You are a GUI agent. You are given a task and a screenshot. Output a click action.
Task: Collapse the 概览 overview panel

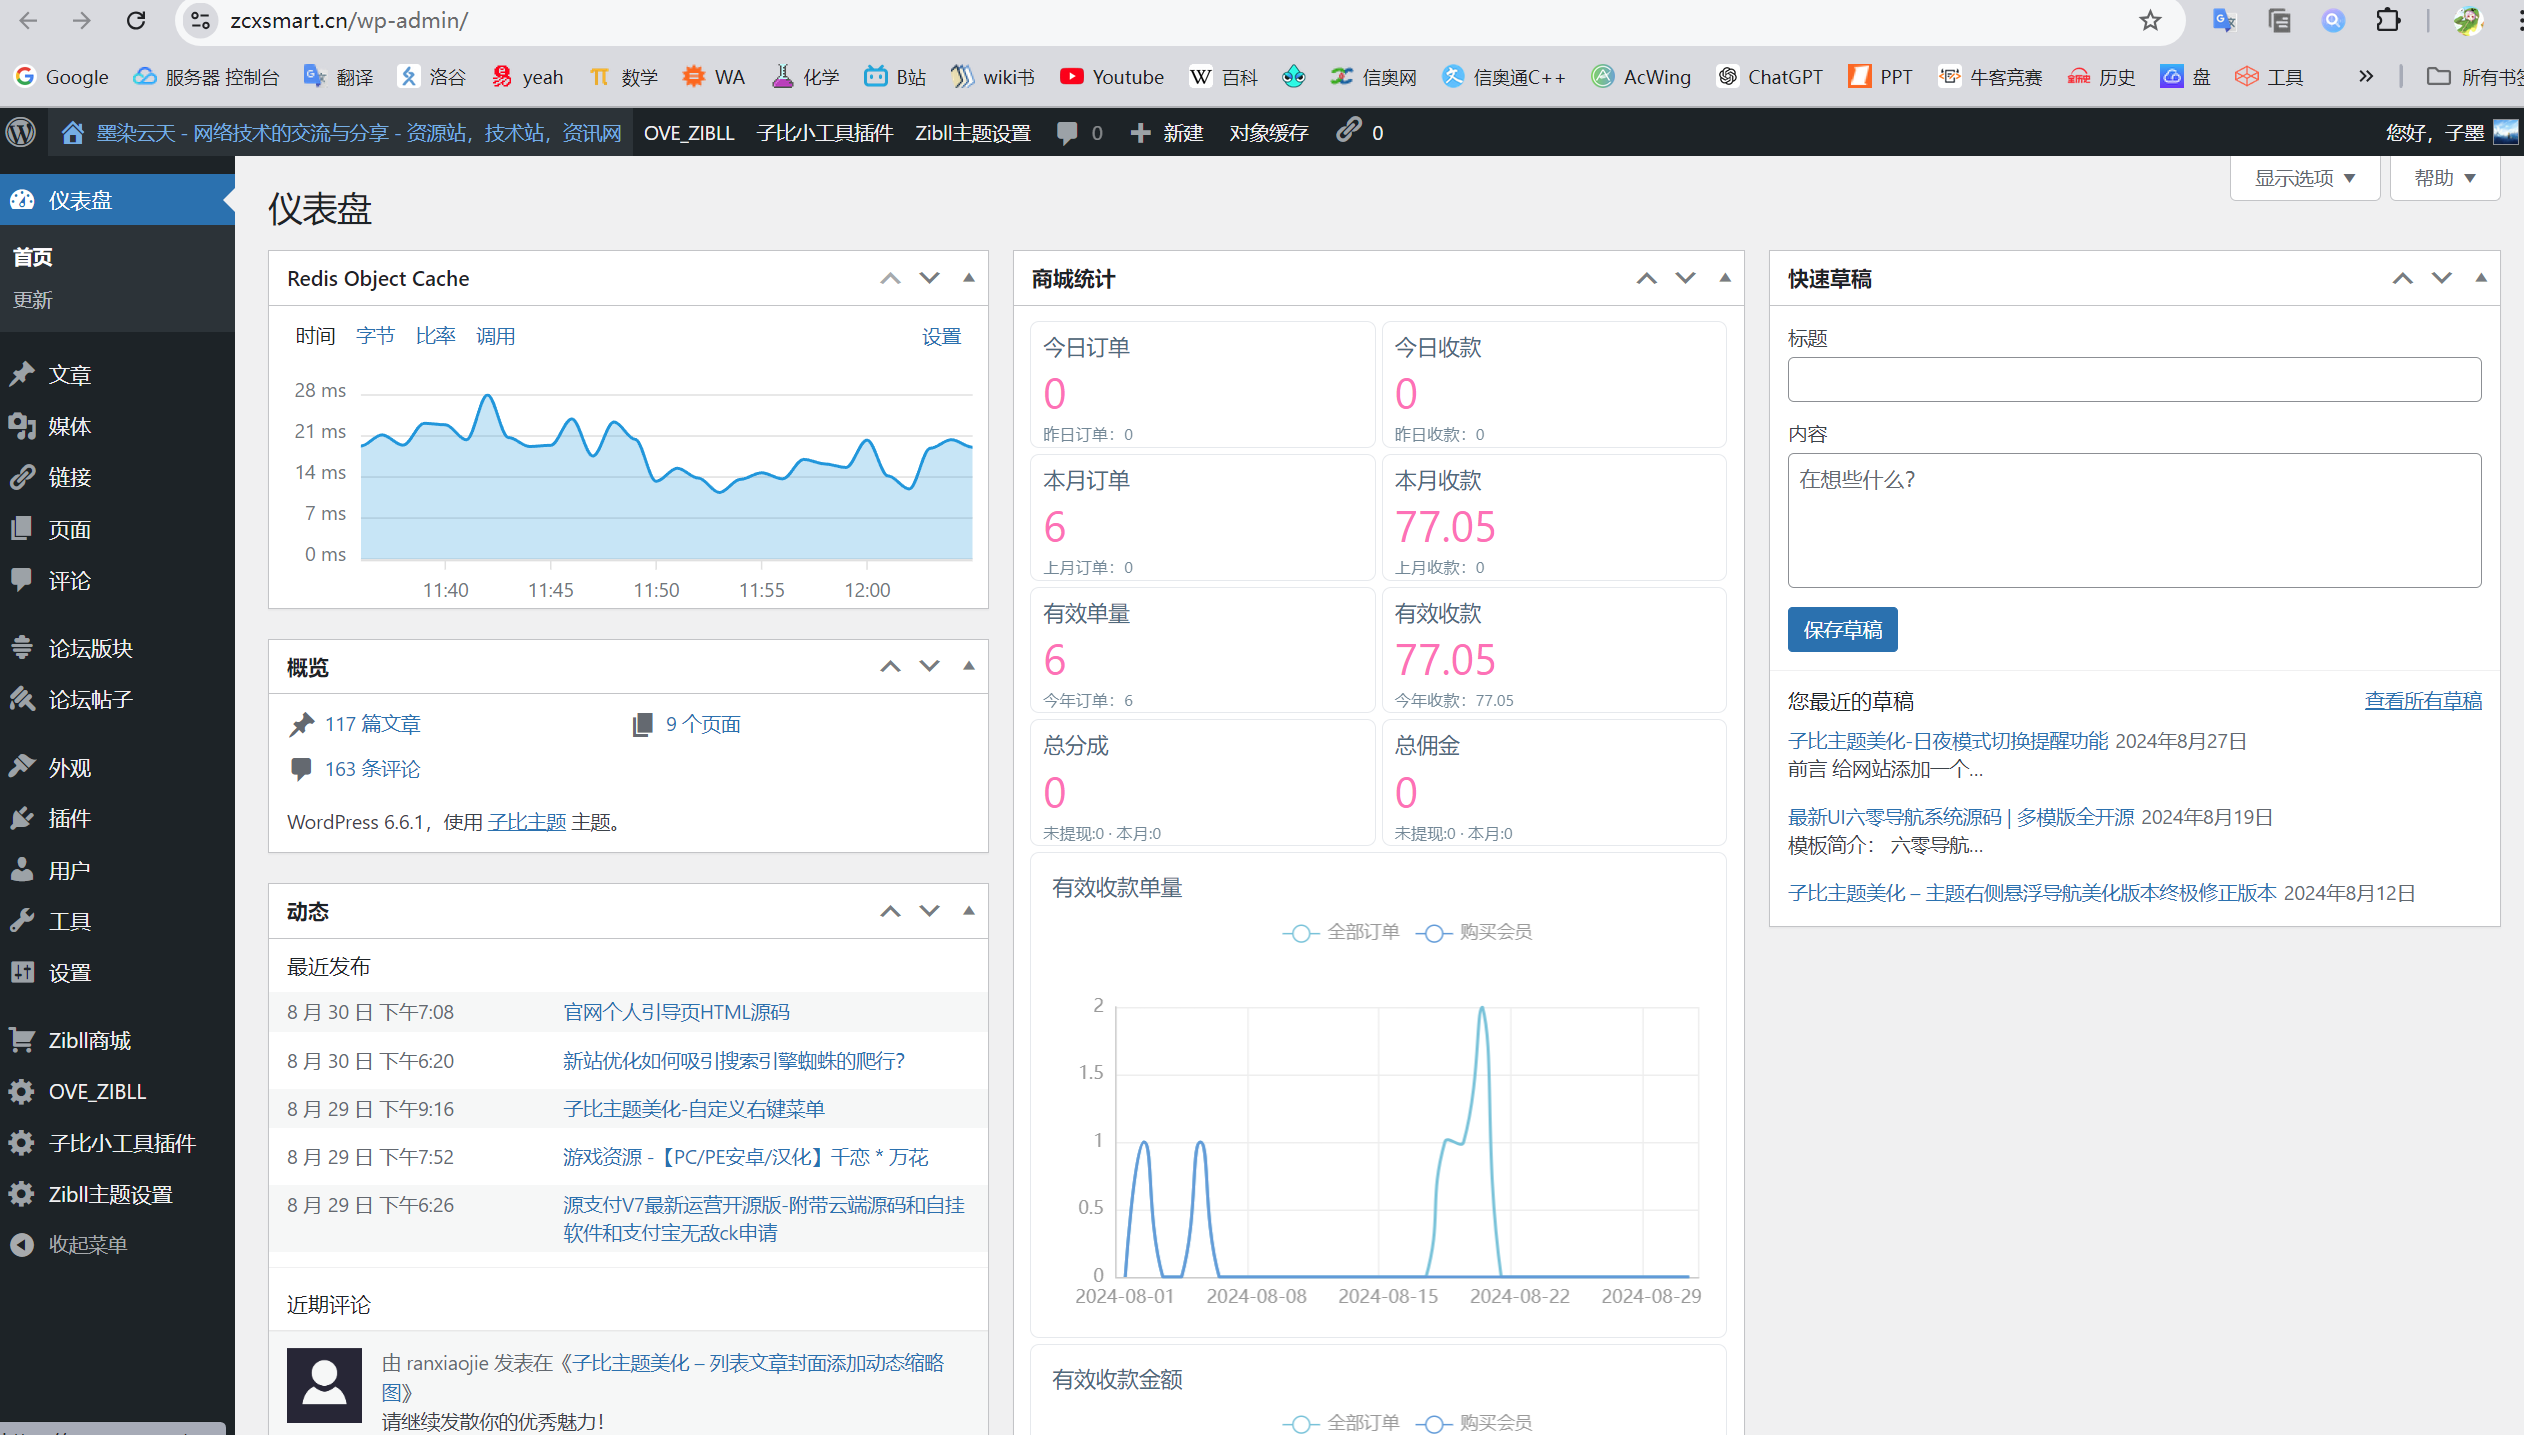point(968,666)
